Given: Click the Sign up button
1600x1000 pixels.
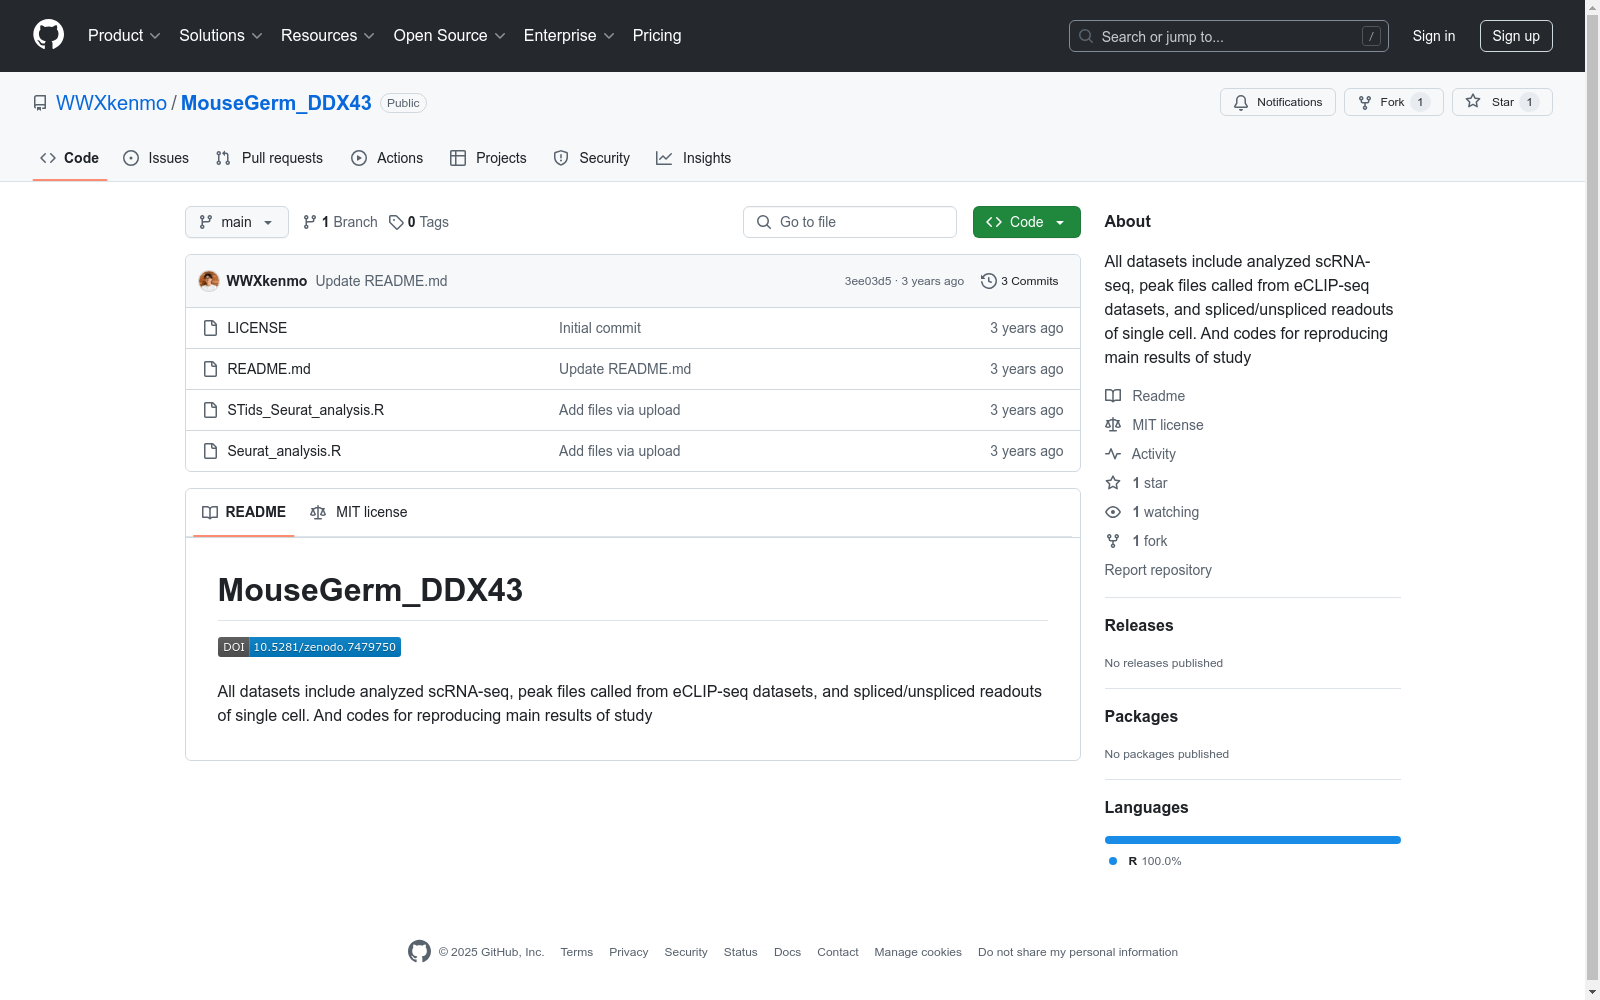Looking at the screenshot, I should [1516, 36].
